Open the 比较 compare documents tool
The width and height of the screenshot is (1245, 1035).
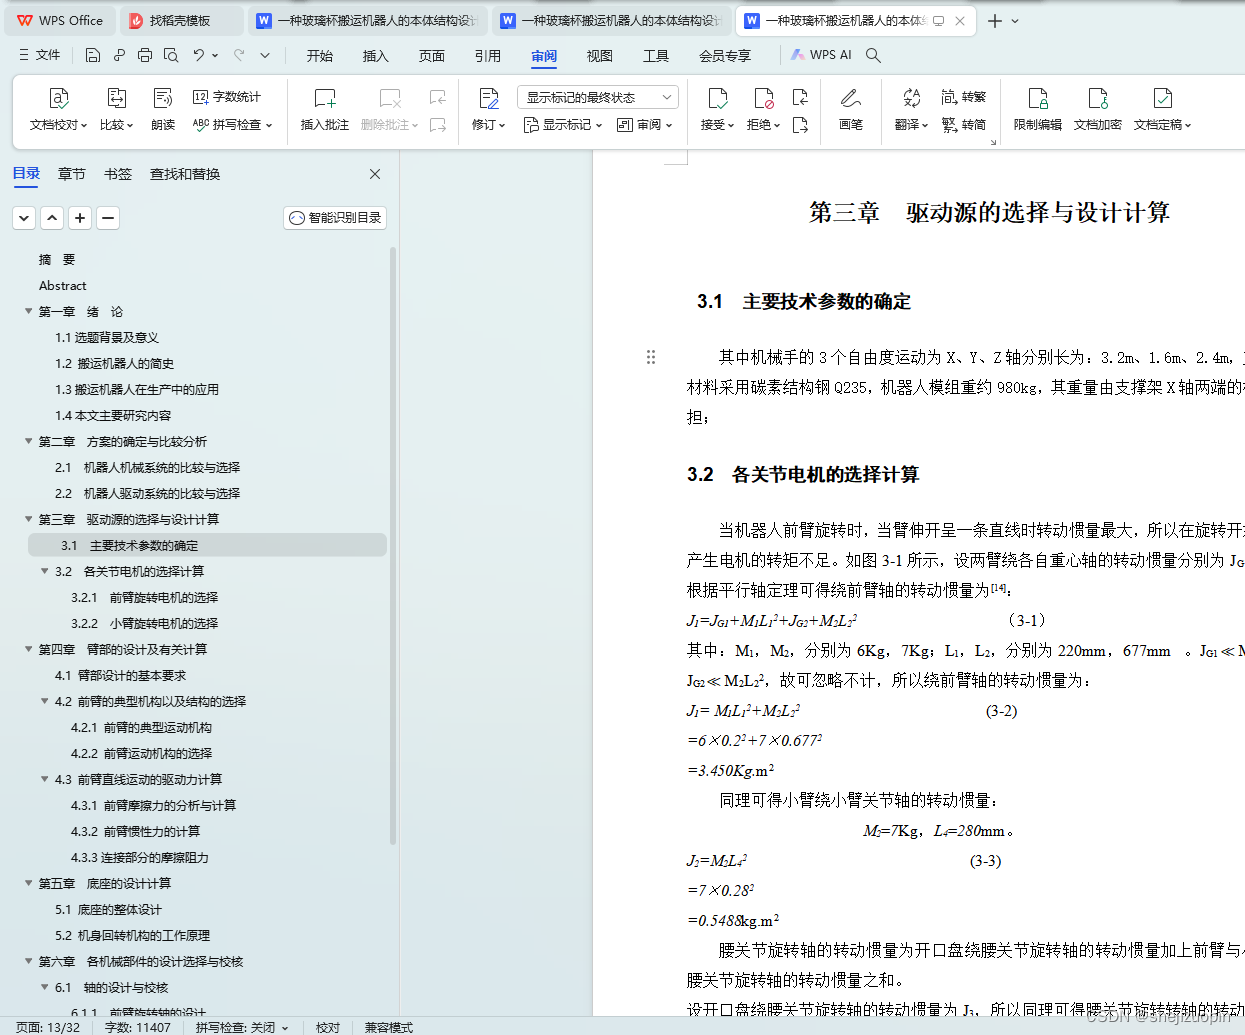116,109
